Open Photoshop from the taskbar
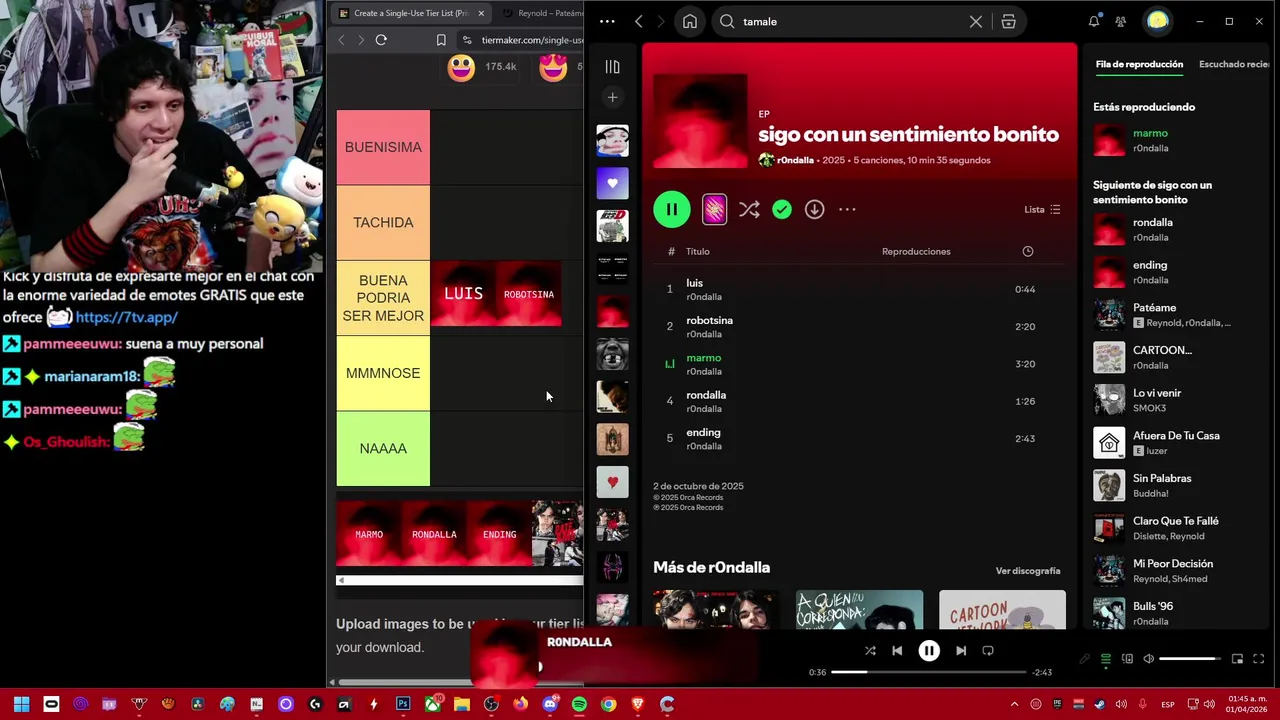The width and height of the screenshot is (1280, 720). pos(403,704)
